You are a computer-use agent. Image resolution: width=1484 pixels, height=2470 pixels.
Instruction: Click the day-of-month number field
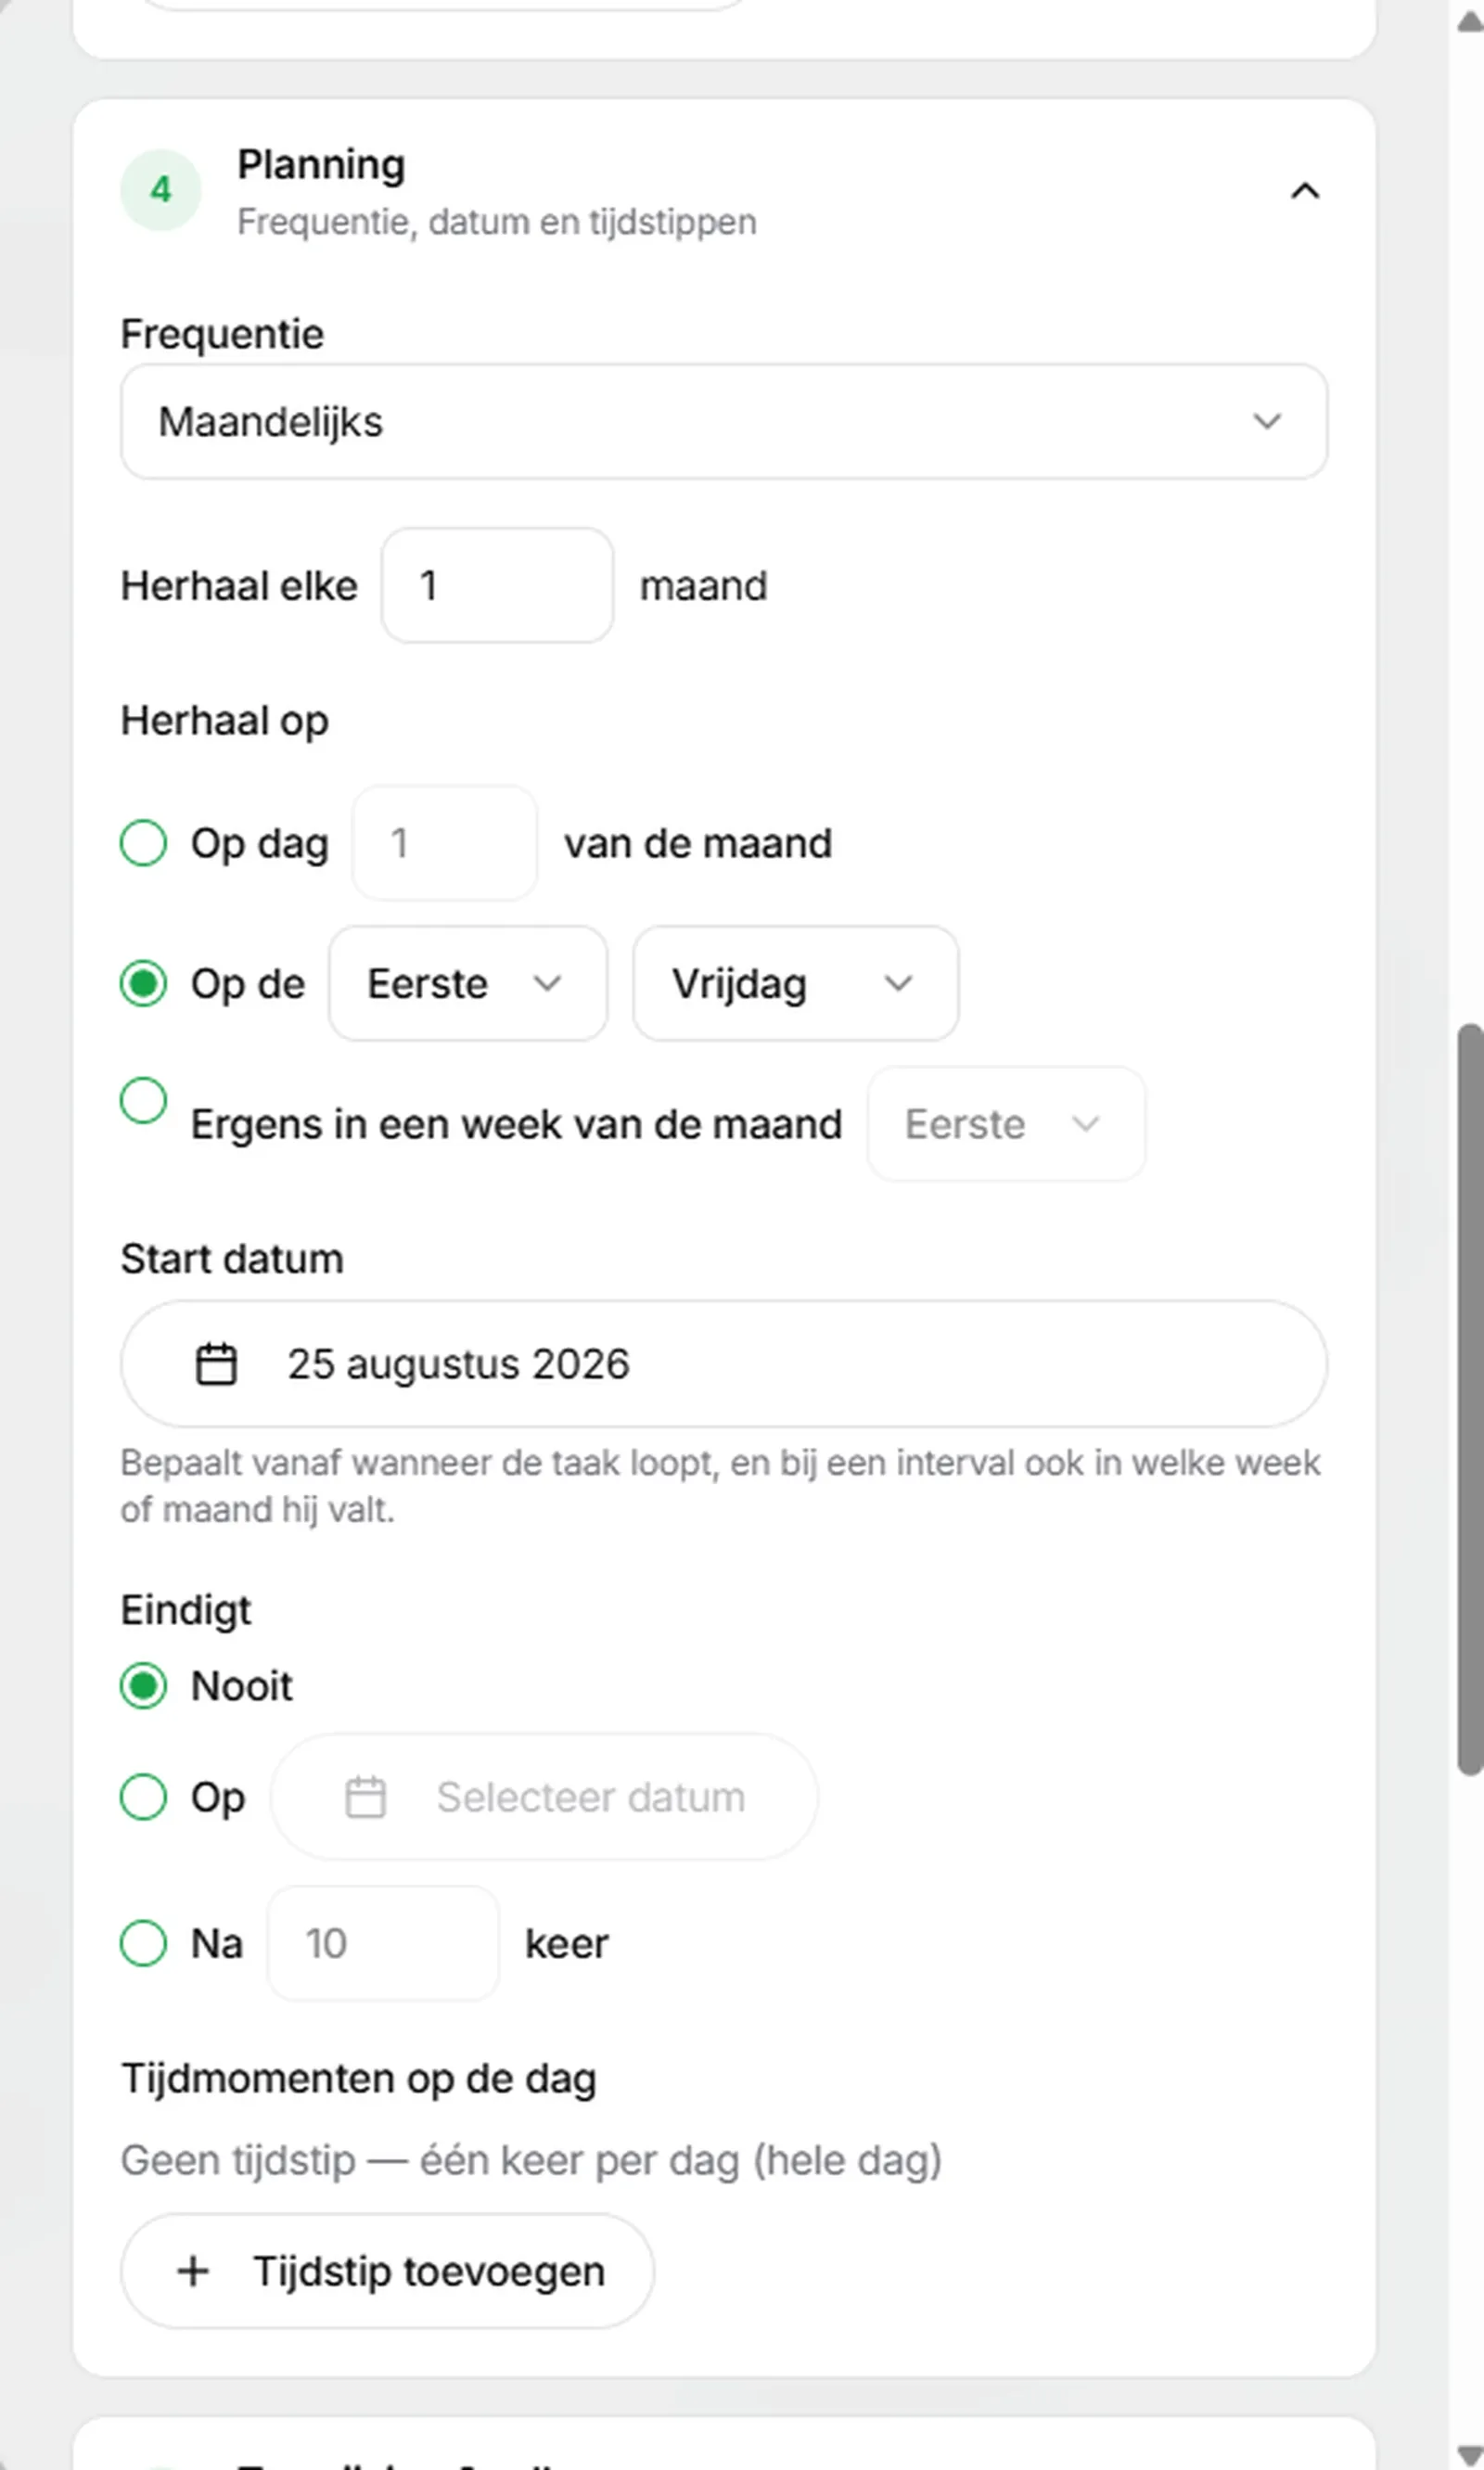tap(444, 843)
